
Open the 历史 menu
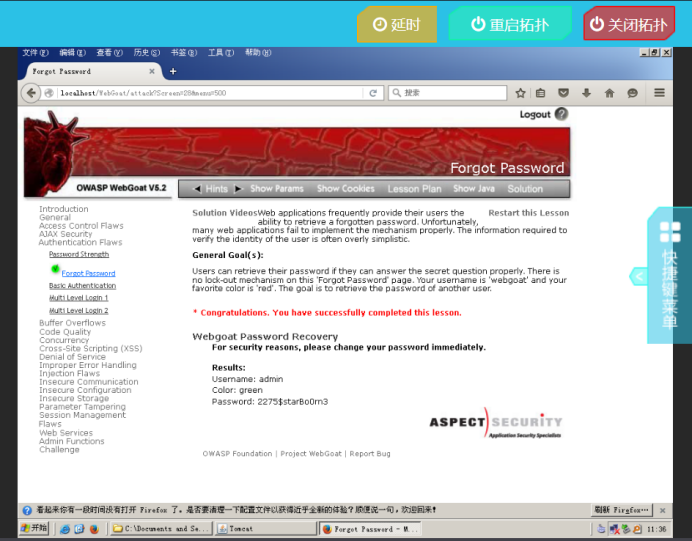coord(147,53)
